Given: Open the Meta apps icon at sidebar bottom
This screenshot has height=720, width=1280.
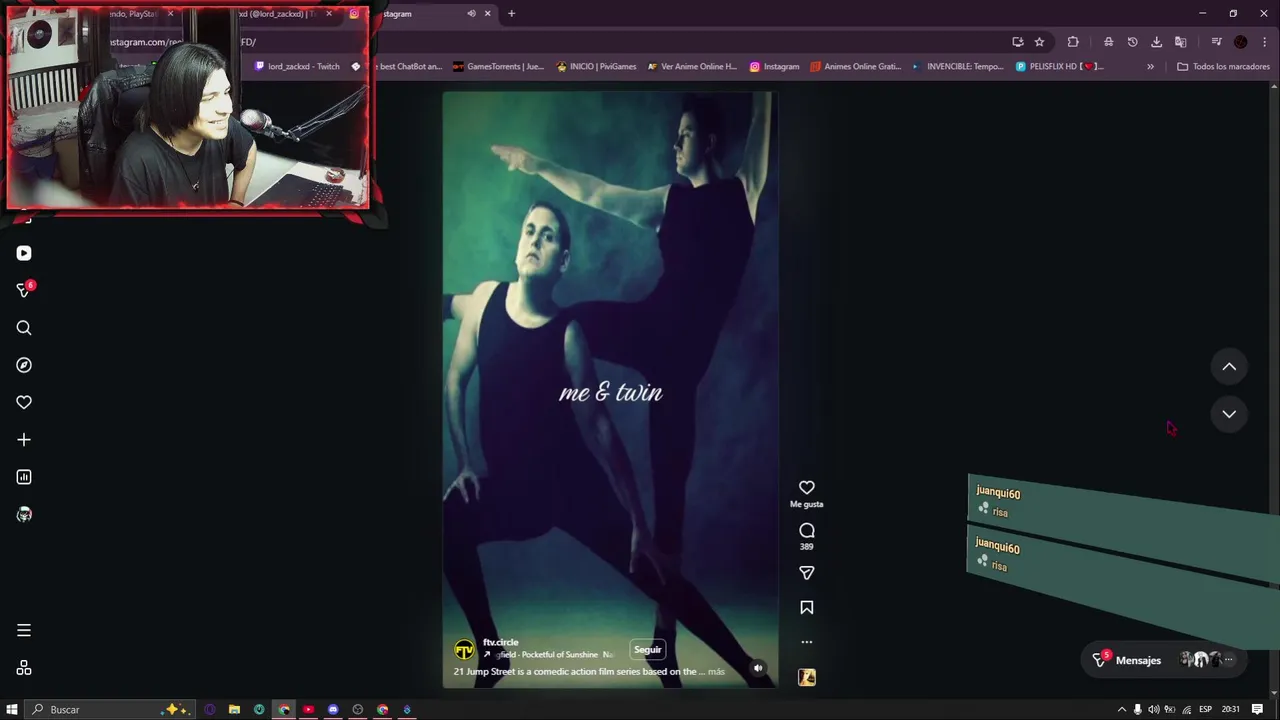Looking at the screenshot, I should pos(24,668).
